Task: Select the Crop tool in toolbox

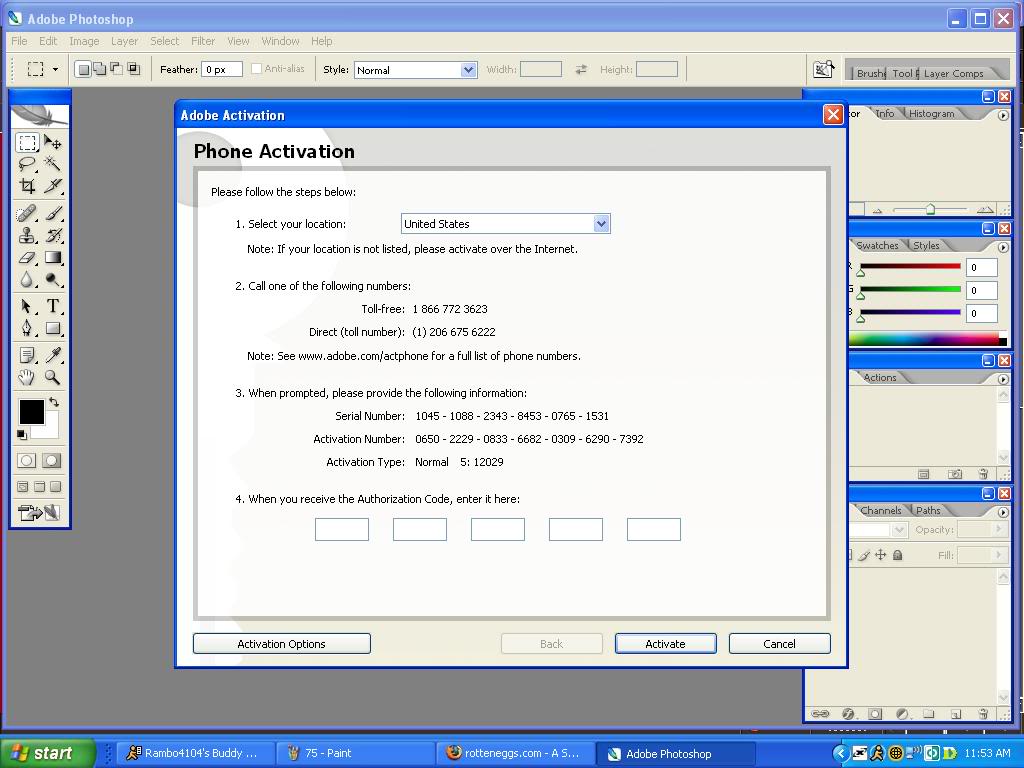Action: 27,186
